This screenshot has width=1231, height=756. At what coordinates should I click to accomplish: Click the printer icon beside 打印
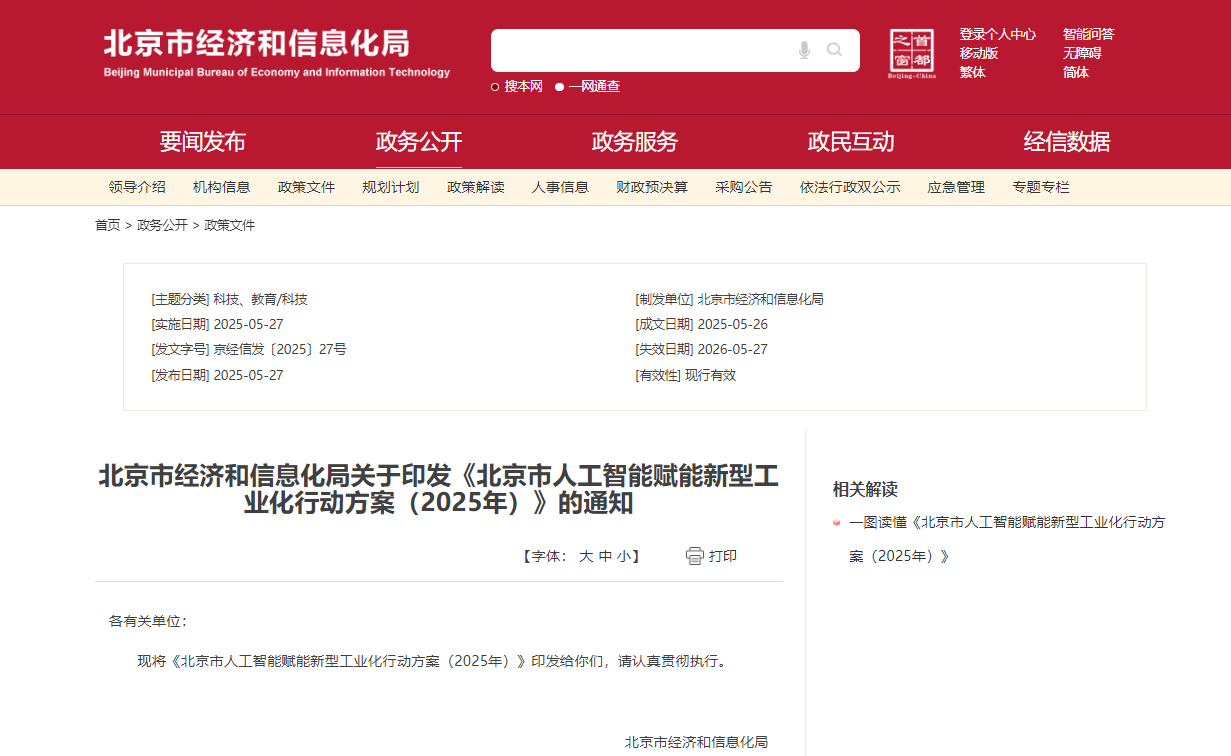click(695, 556)
